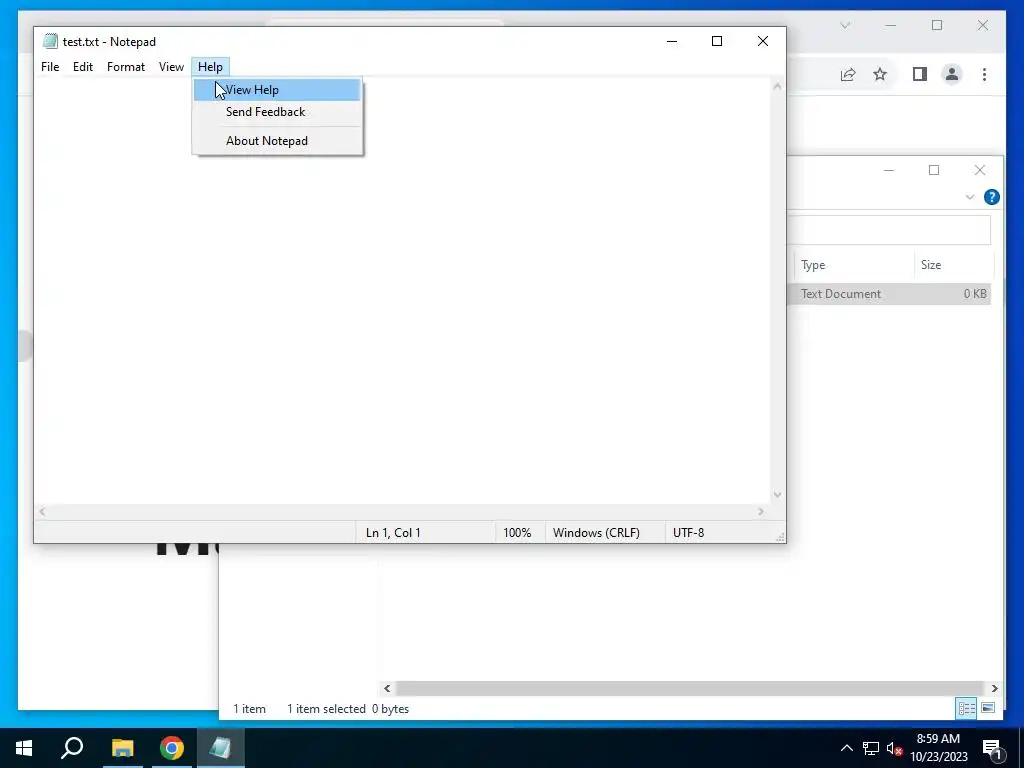This screenshot has height=768, width=1024.
Task: Click Ln 1, Col 1 status text
Action: 393,533
